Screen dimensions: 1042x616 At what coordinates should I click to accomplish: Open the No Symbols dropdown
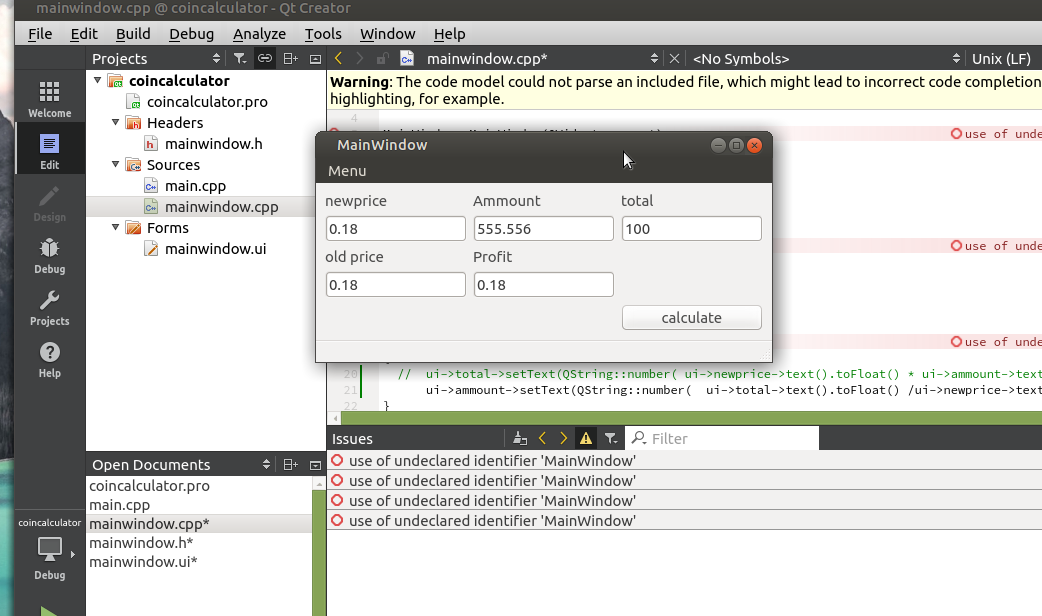[x=825, y=58]
